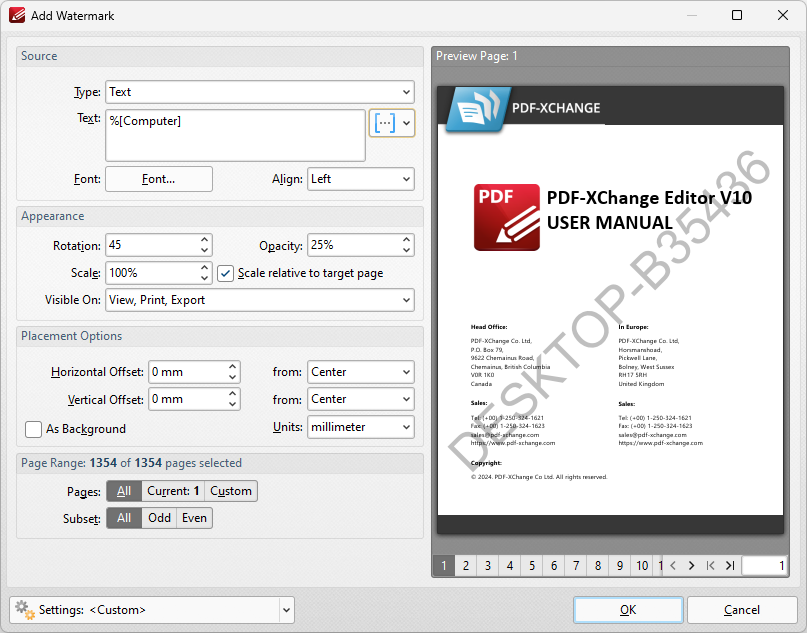This screenshot has height=633, width=807.
Task: Switch preview to page 6
Action: (554, 566)
